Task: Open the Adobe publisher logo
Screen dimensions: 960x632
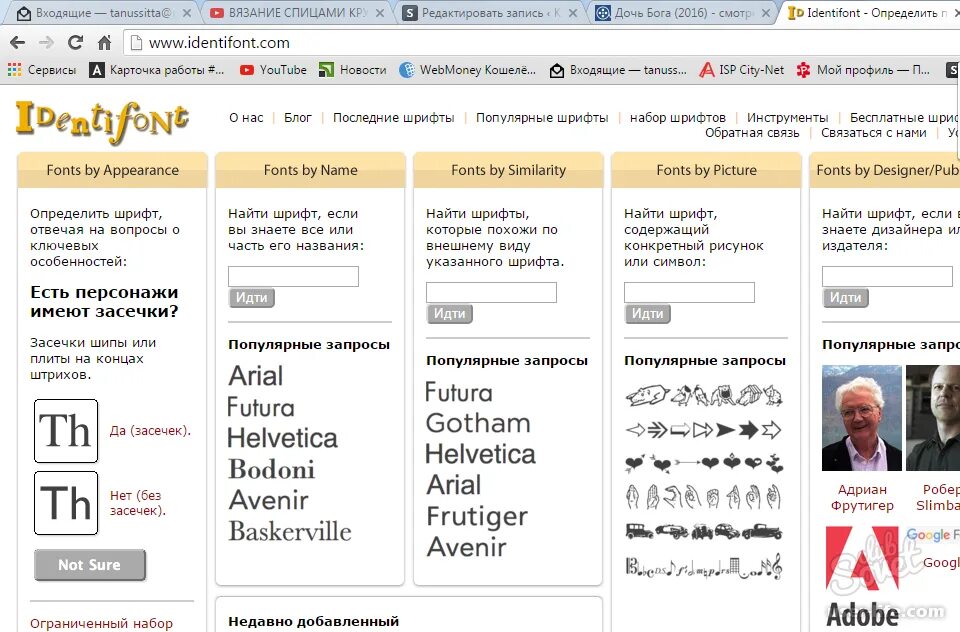Action: point(863,577)
